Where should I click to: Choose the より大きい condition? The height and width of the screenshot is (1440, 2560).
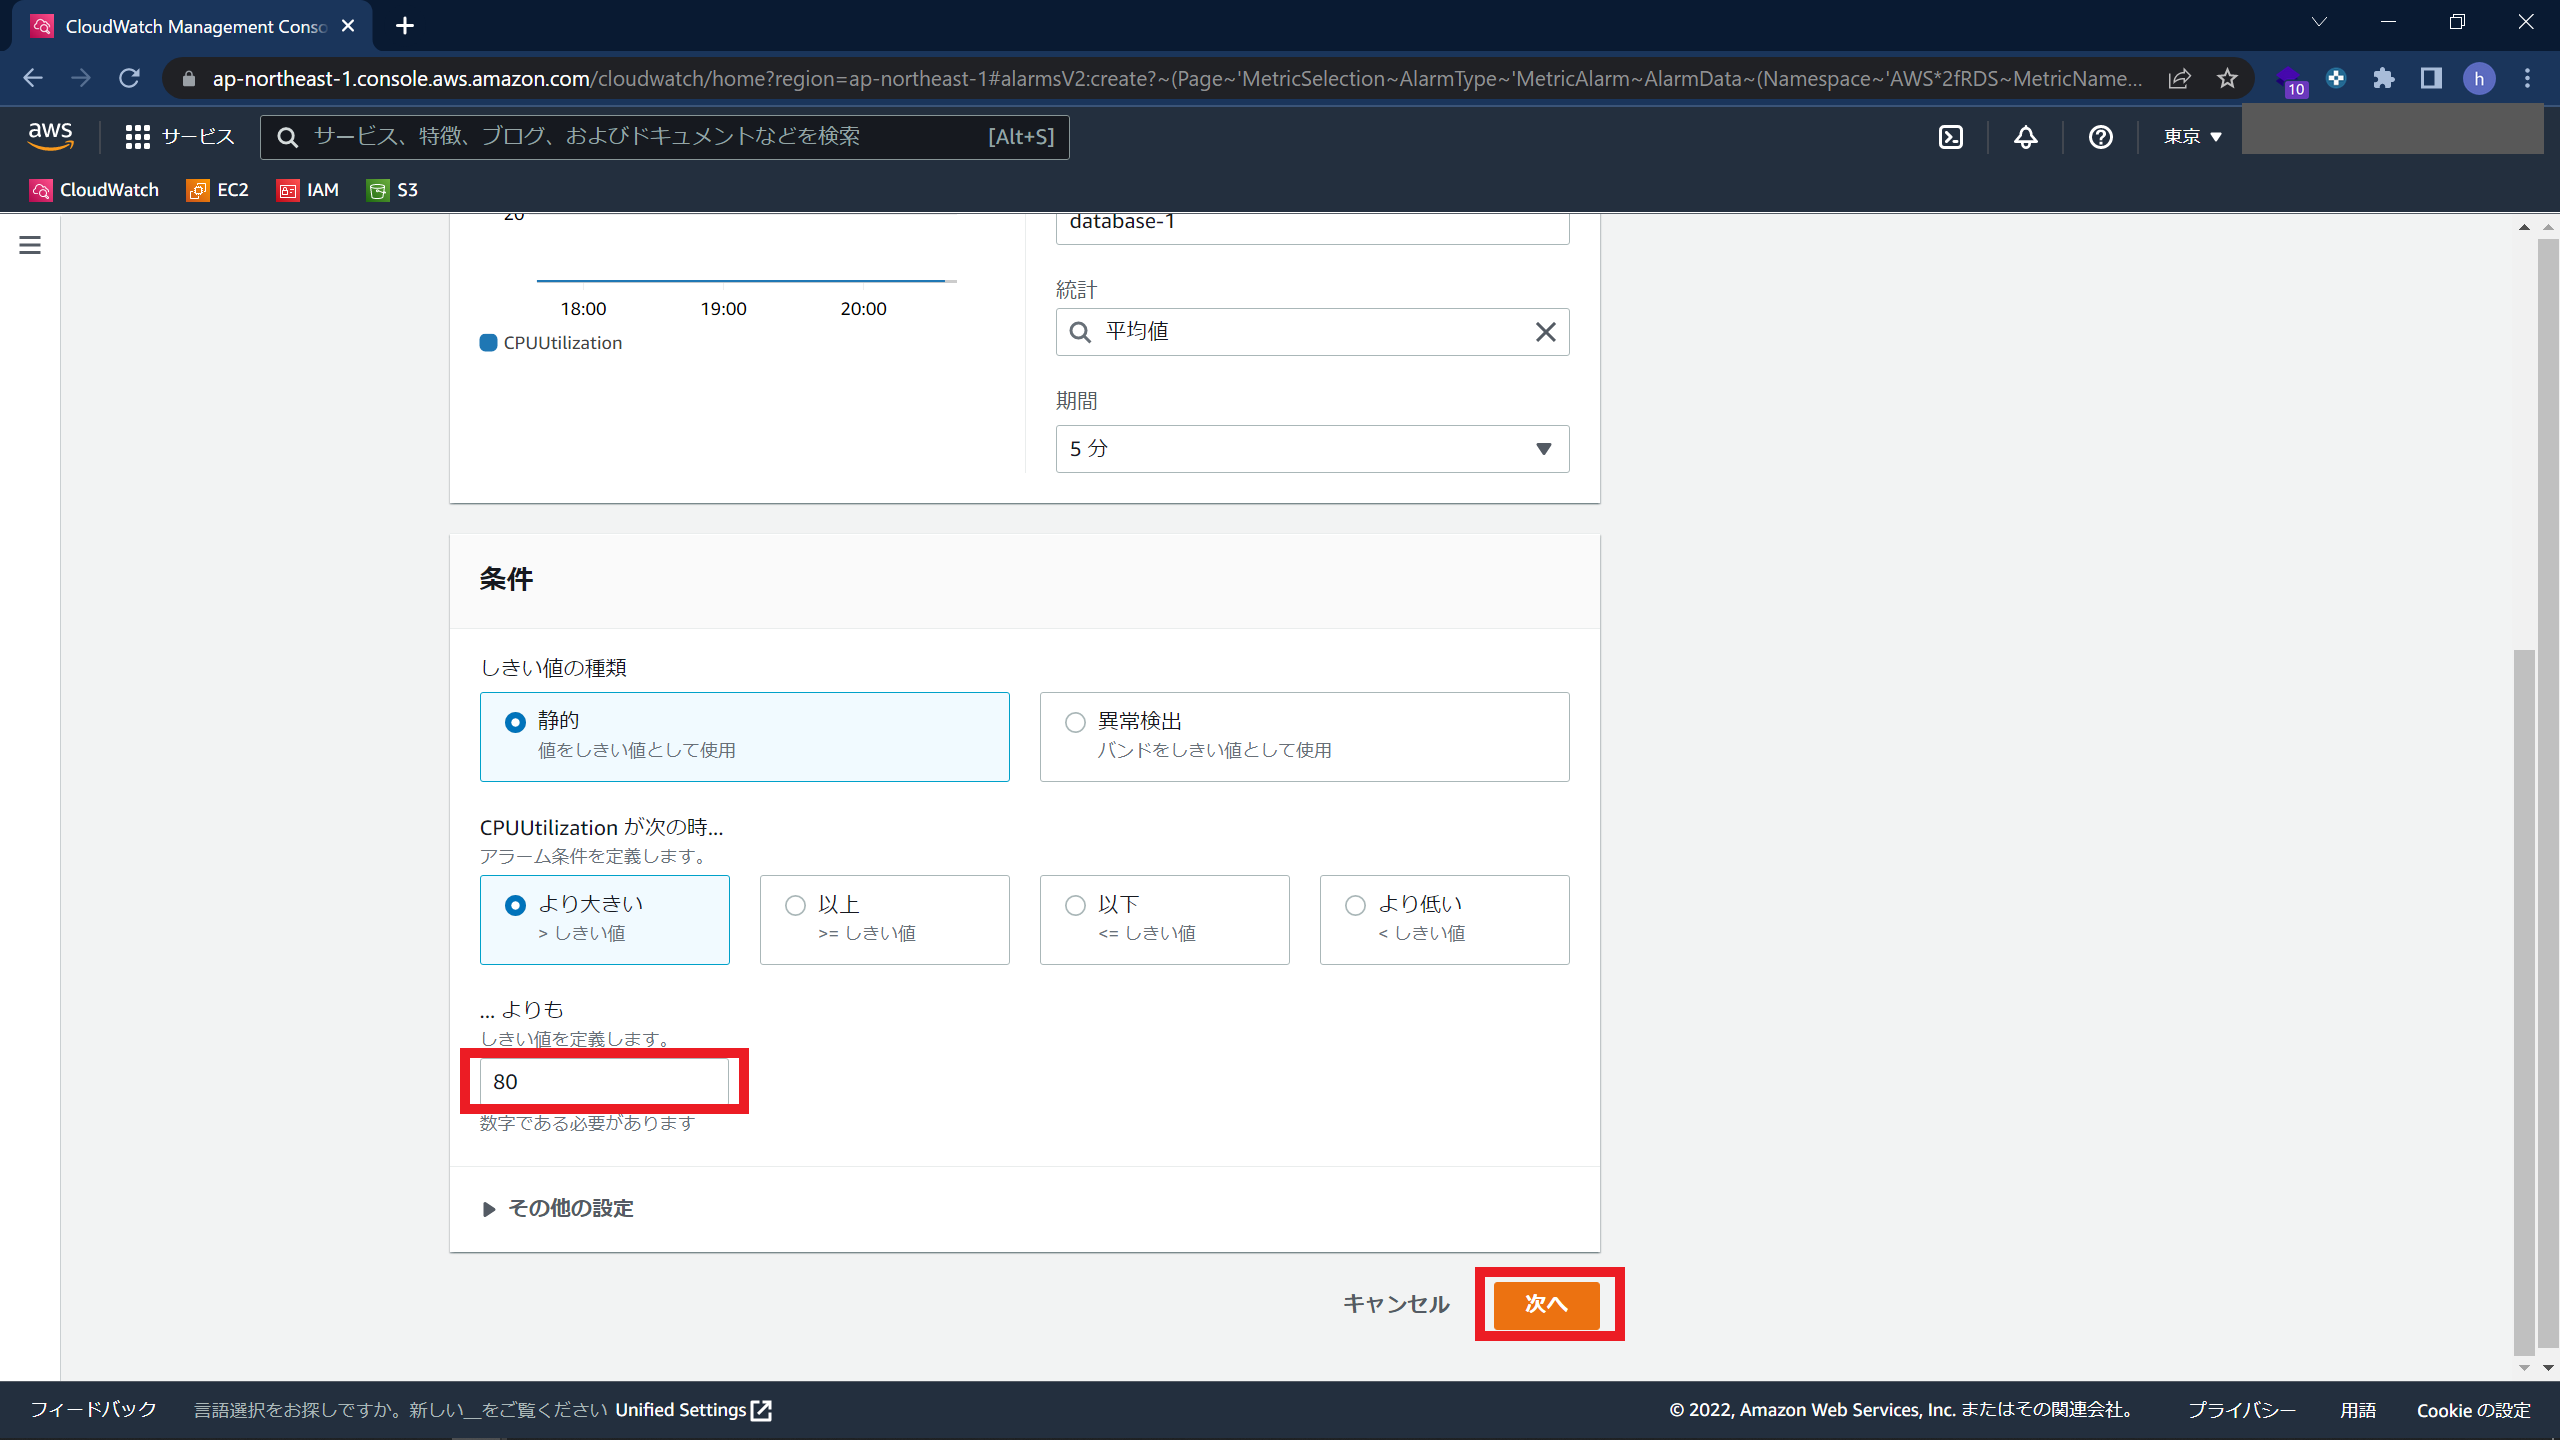tap(604, 920)
